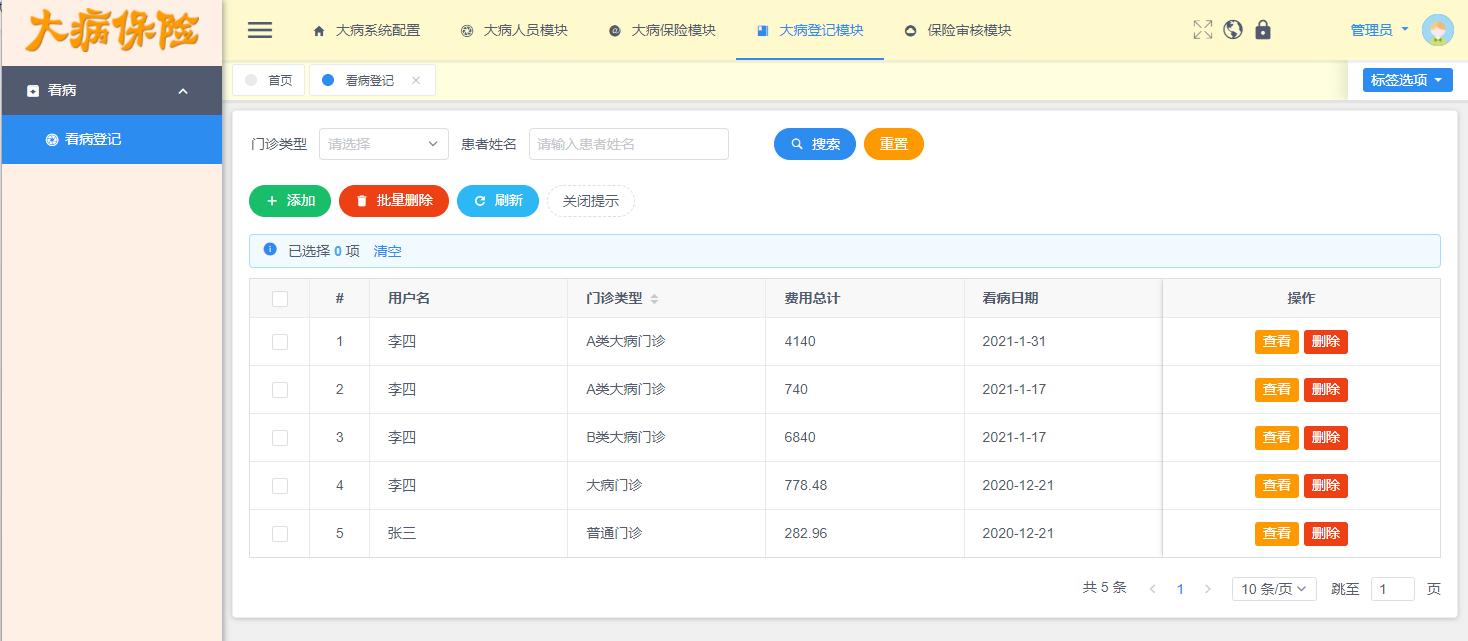Open the 标签选项 dropdown
This screenshot has width=1468, height=641.
[1407, 79]
